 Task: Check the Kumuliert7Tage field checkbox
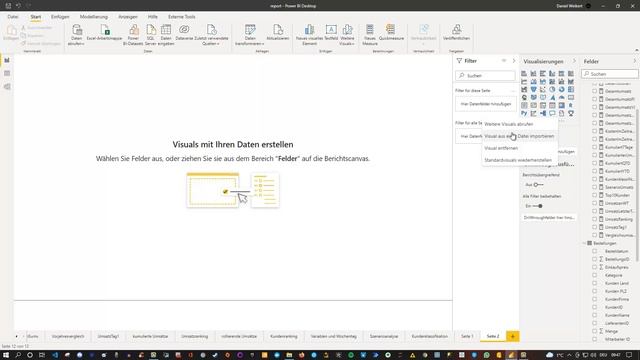(x=595, y=147)
